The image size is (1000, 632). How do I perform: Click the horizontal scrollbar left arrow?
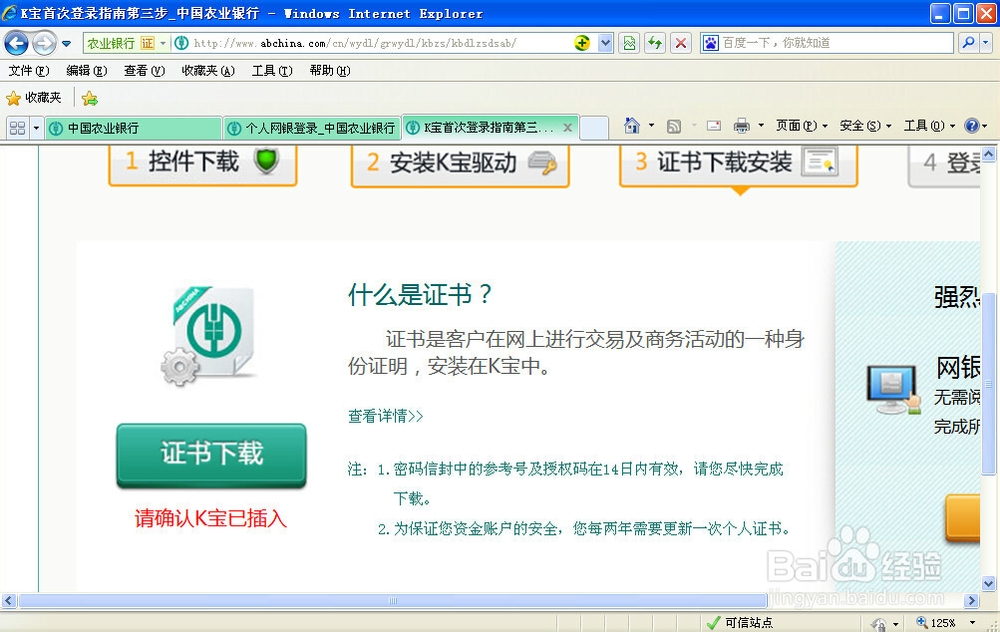tap(9, 601)
